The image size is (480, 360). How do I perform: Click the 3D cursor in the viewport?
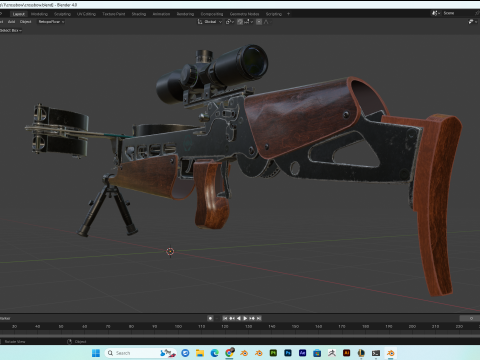[x=170, y=251]
